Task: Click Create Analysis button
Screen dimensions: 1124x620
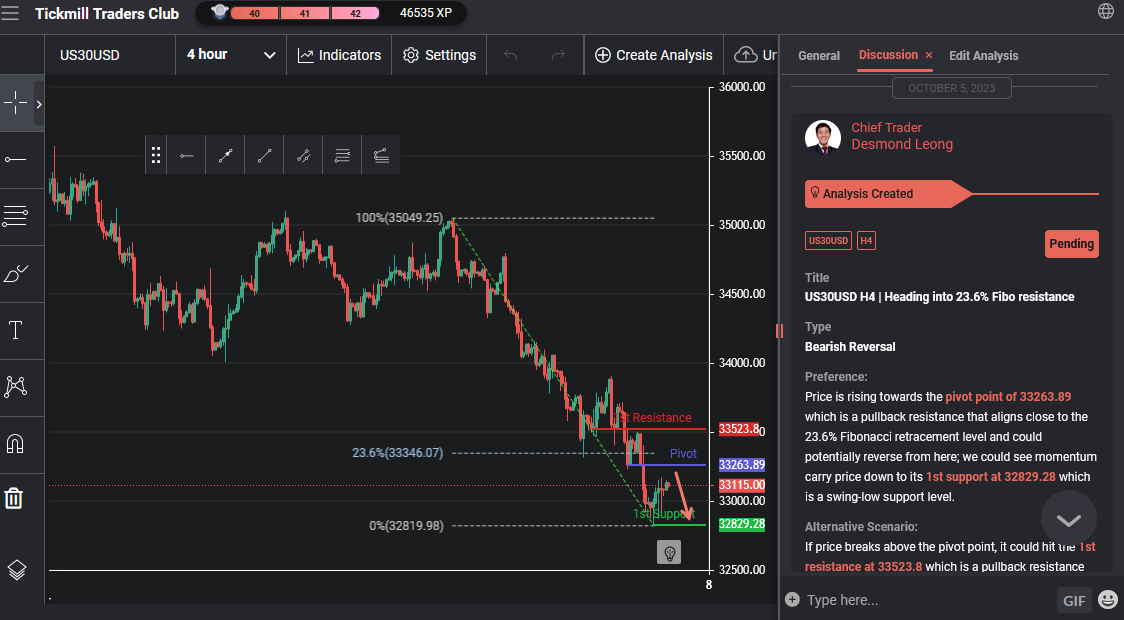Action: (x=654, y=55)
